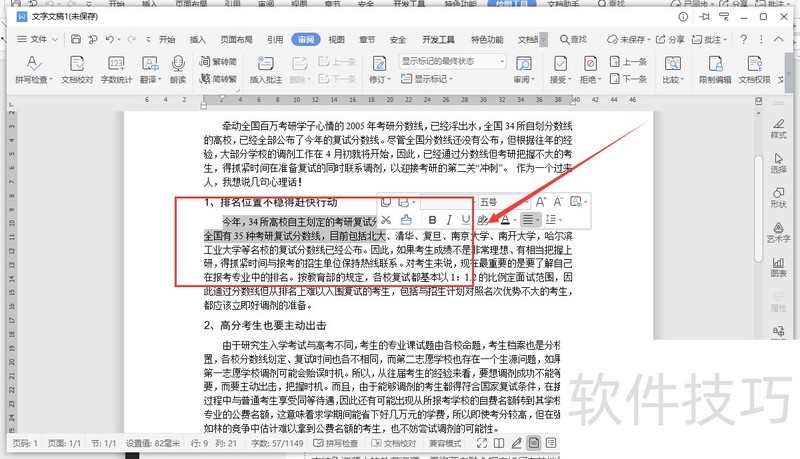This screenshot has width=800, height=459.
Task: Copy selection from the mini toolbar
Action: 386,202
